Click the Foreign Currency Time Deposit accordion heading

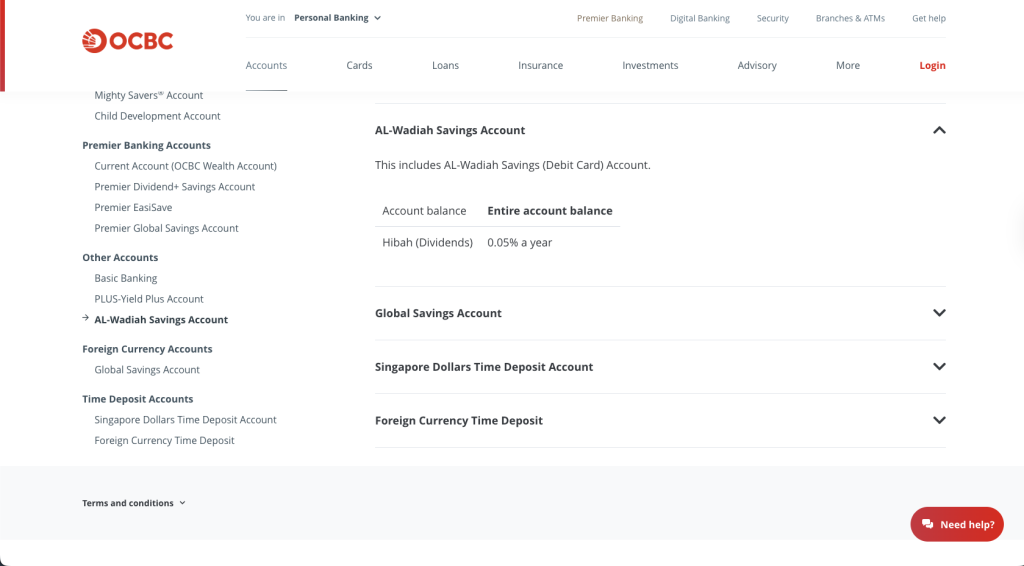click(458, 420)
